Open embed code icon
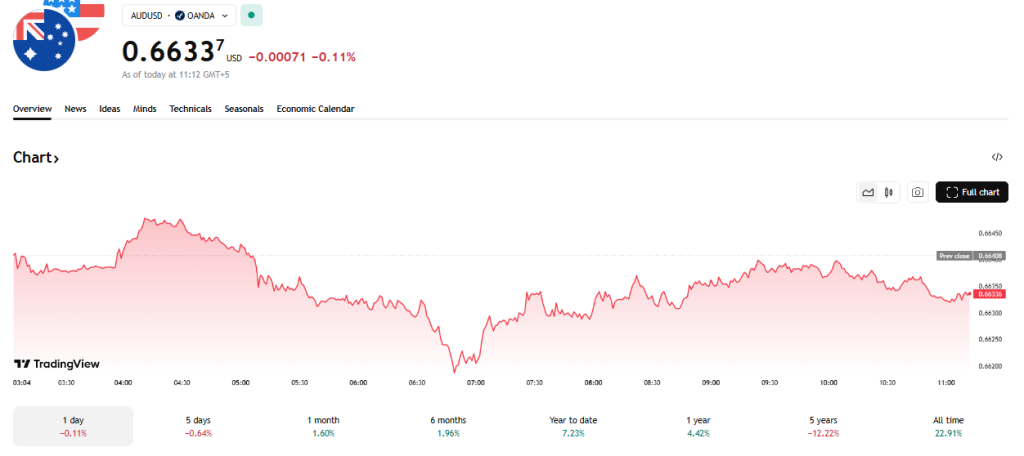 pos(997,157)
